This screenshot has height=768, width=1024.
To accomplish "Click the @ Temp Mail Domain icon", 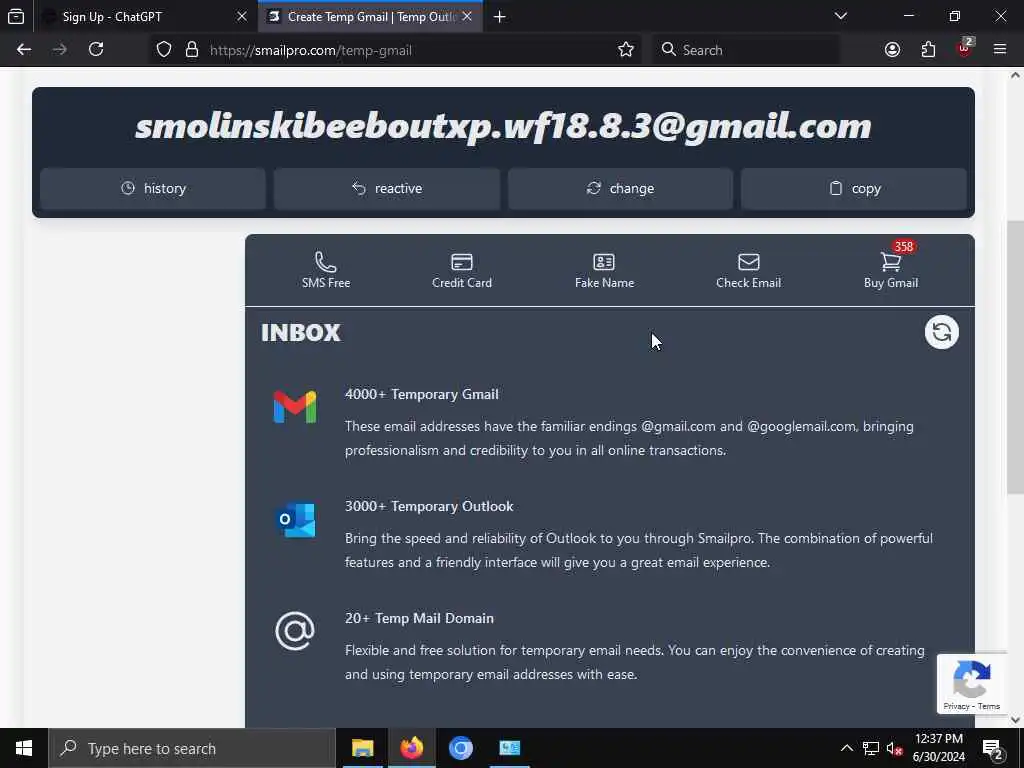I will click(295, 631).
